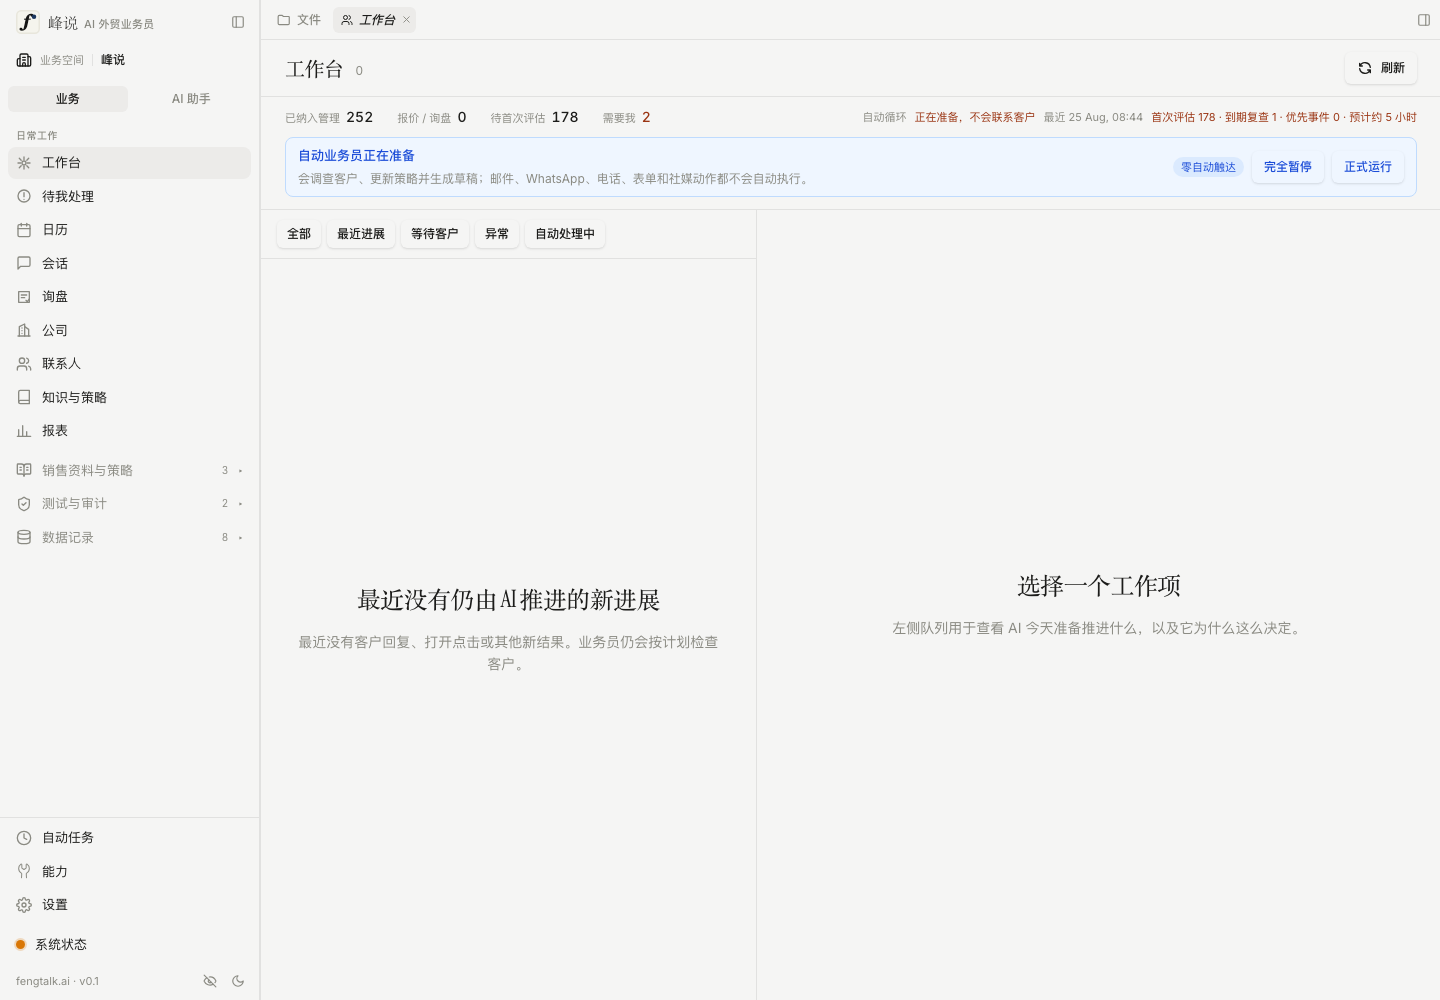Viewport: 1440px width, 1000px height.
Task: Filter queue by 最近进展
Action: click(x=361, y=234)
